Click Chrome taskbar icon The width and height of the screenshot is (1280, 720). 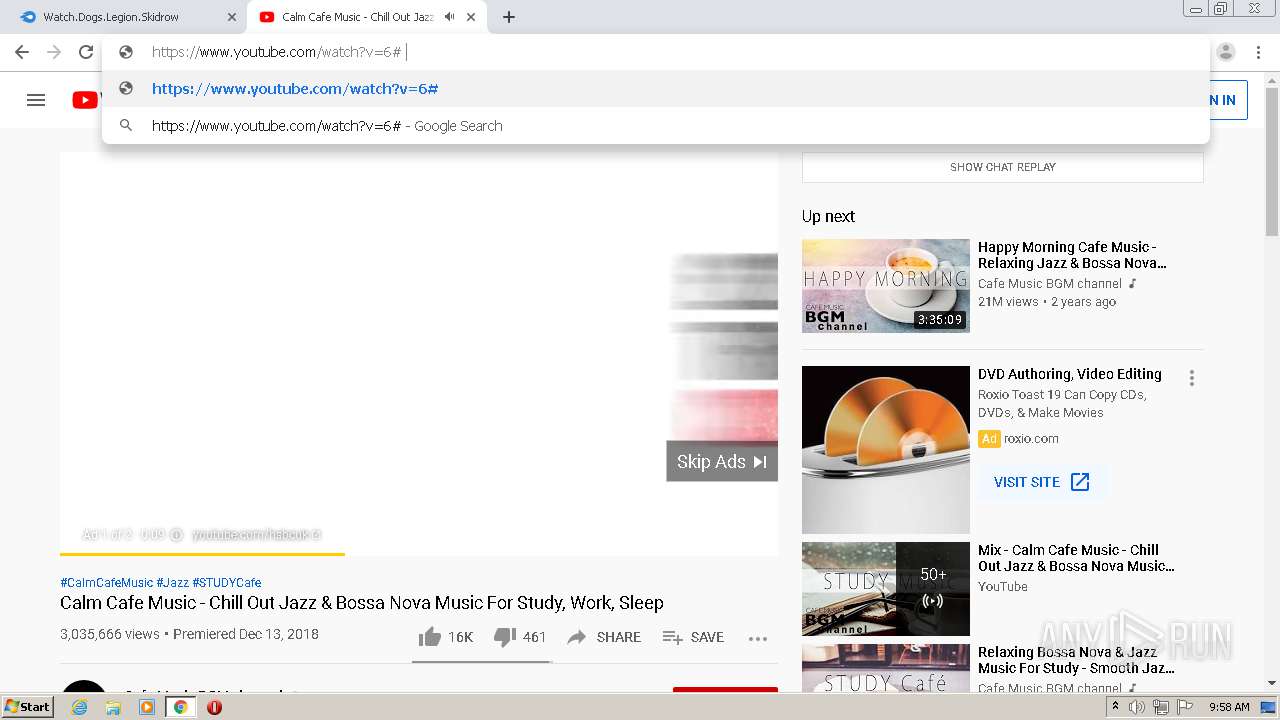click(x=181, y=707)
